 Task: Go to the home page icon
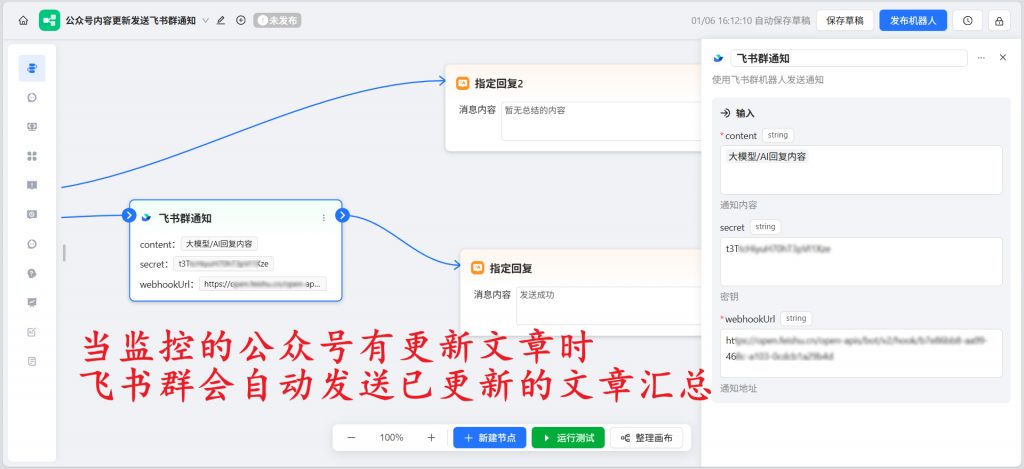click(x=23, y=20)
